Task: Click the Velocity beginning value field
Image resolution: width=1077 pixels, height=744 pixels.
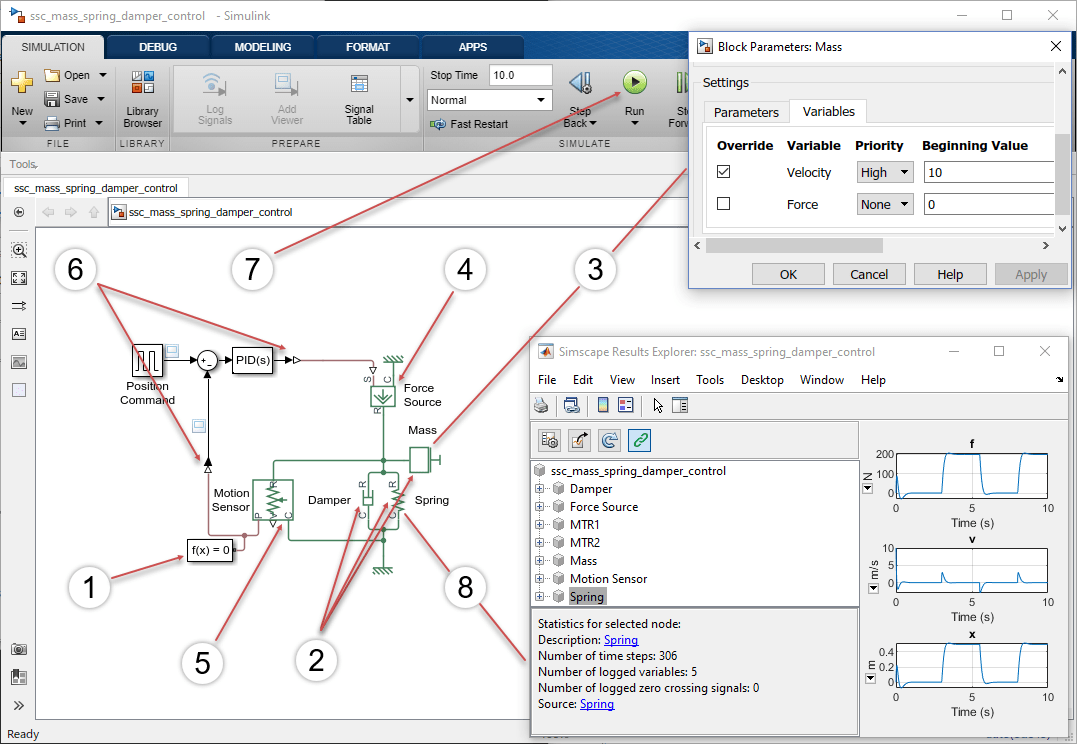Action: tap(989, 172)
